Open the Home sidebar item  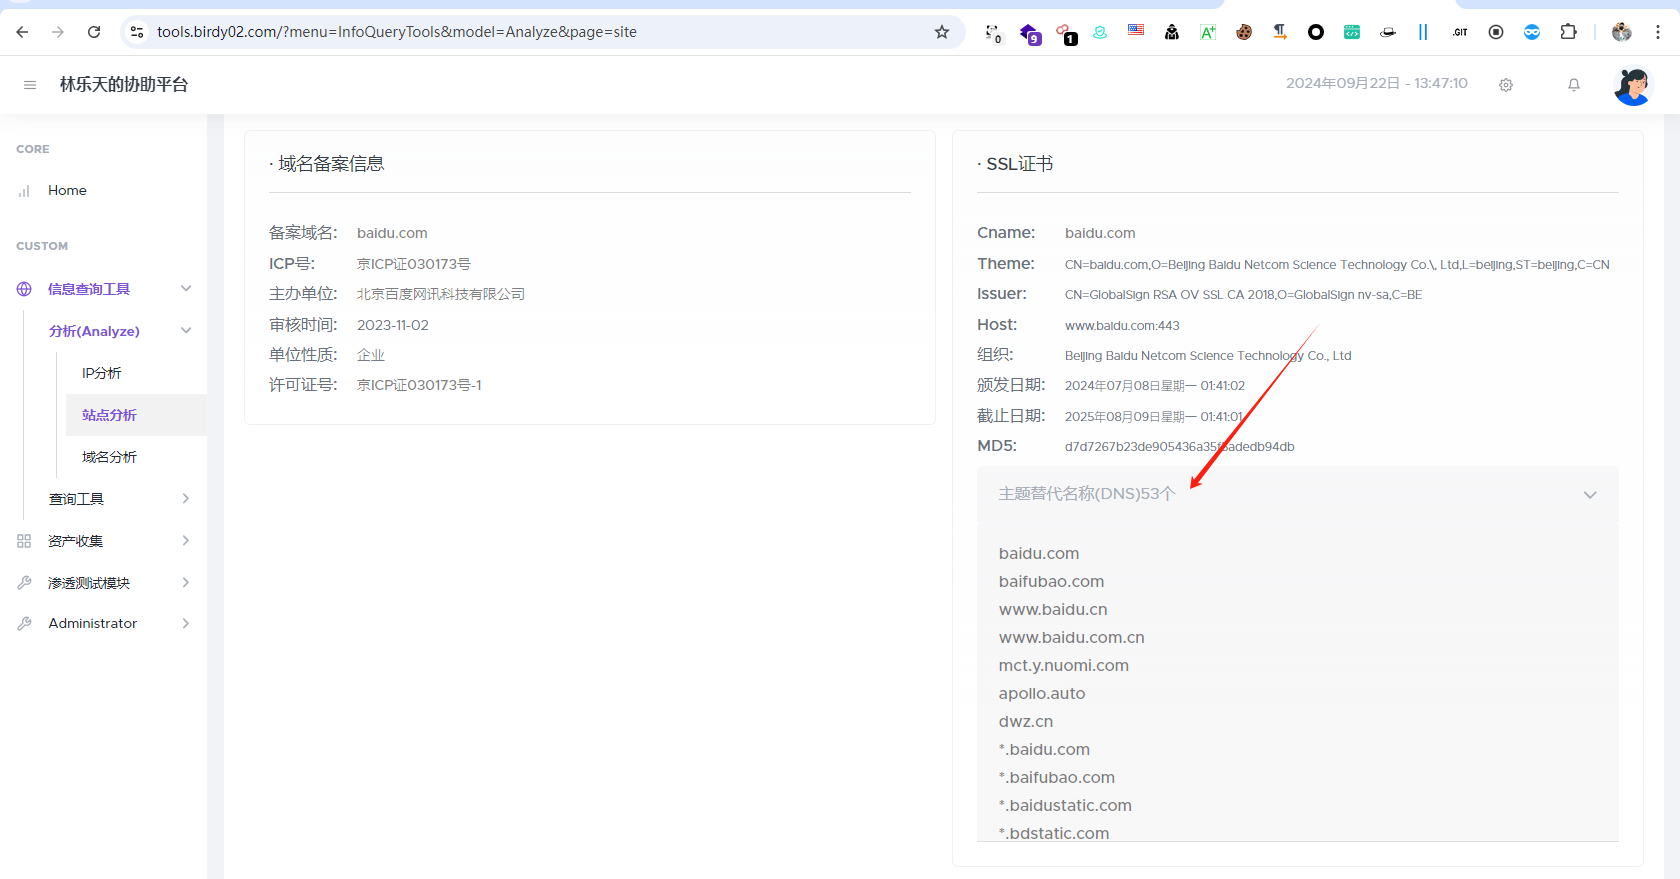click(x=67, y=190)
